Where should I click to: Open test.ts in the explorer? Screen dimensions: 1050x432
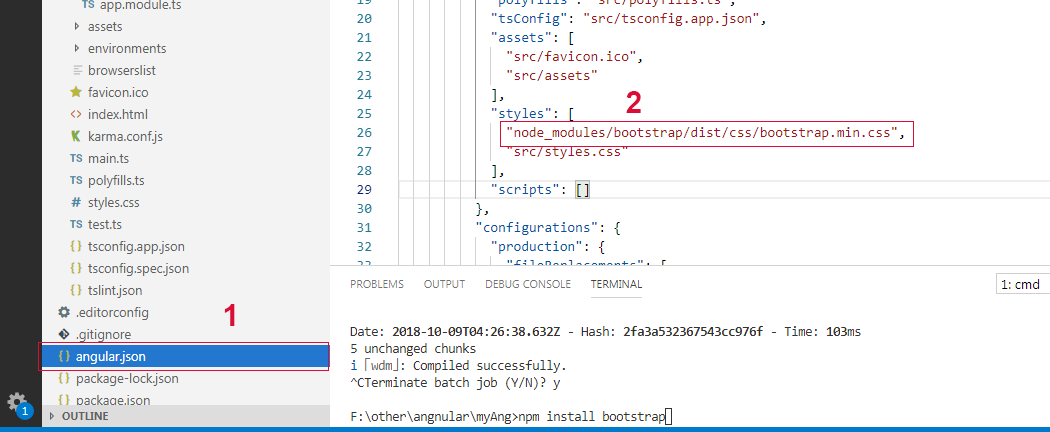coord(107,224)
